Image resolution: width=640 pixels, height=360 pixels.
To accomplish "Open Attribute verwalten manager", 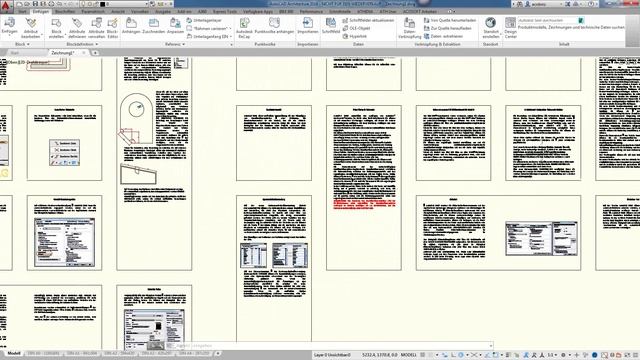I will [x=96, y=28].
